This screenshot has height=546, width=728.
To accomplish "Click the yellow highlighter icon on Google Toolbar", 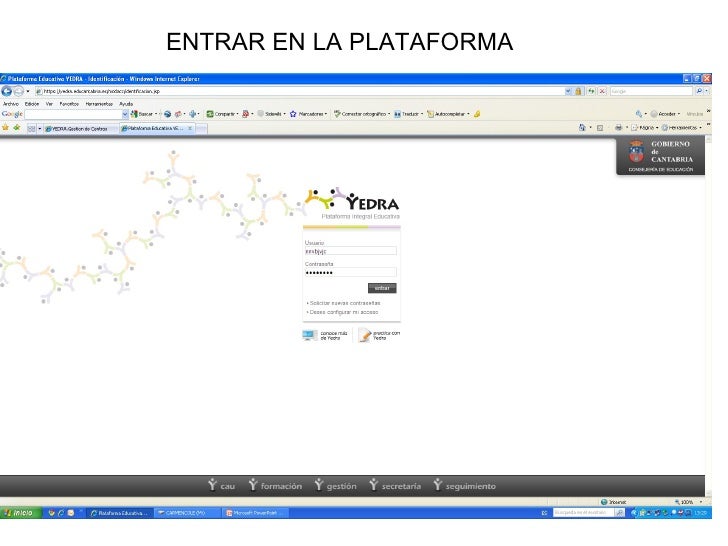I will click(477, 114).
